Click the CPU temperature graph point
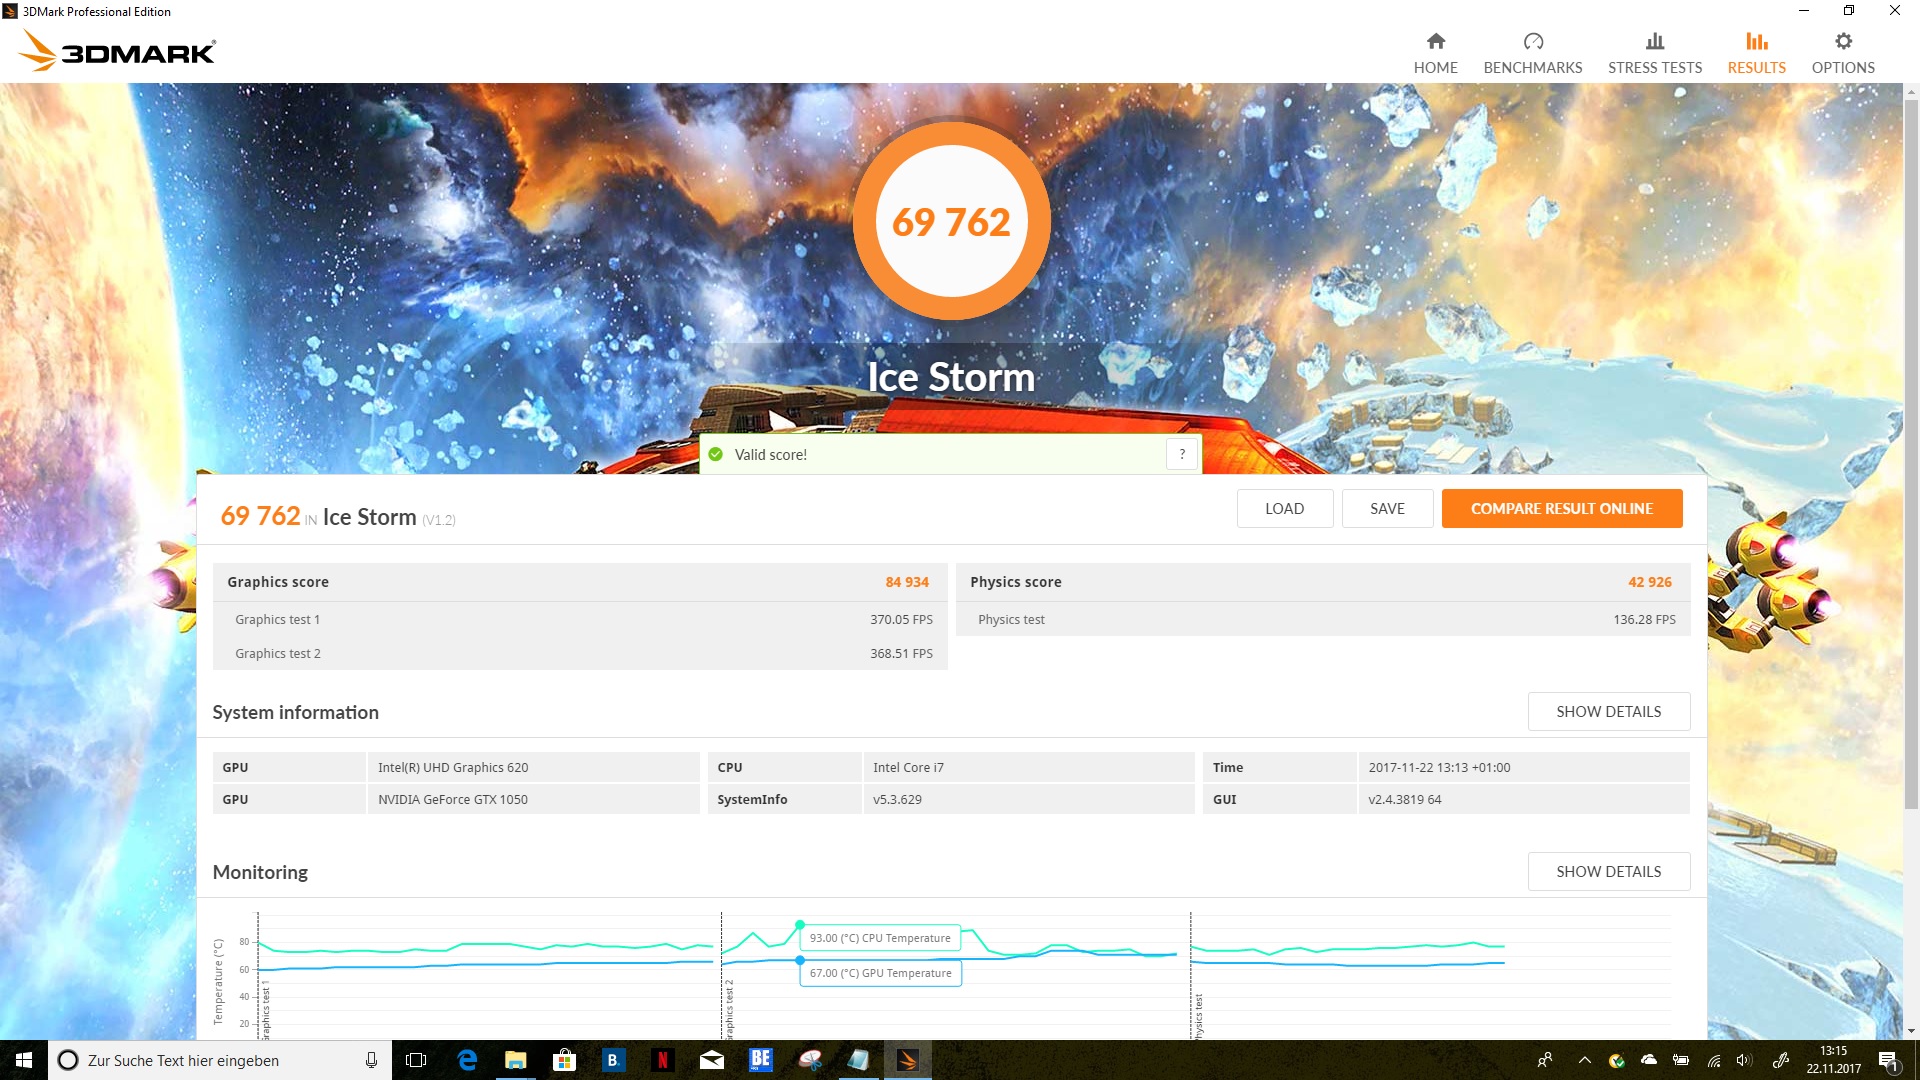The width and height of the screenshot is (1920, 1080). tap(800, 925)
